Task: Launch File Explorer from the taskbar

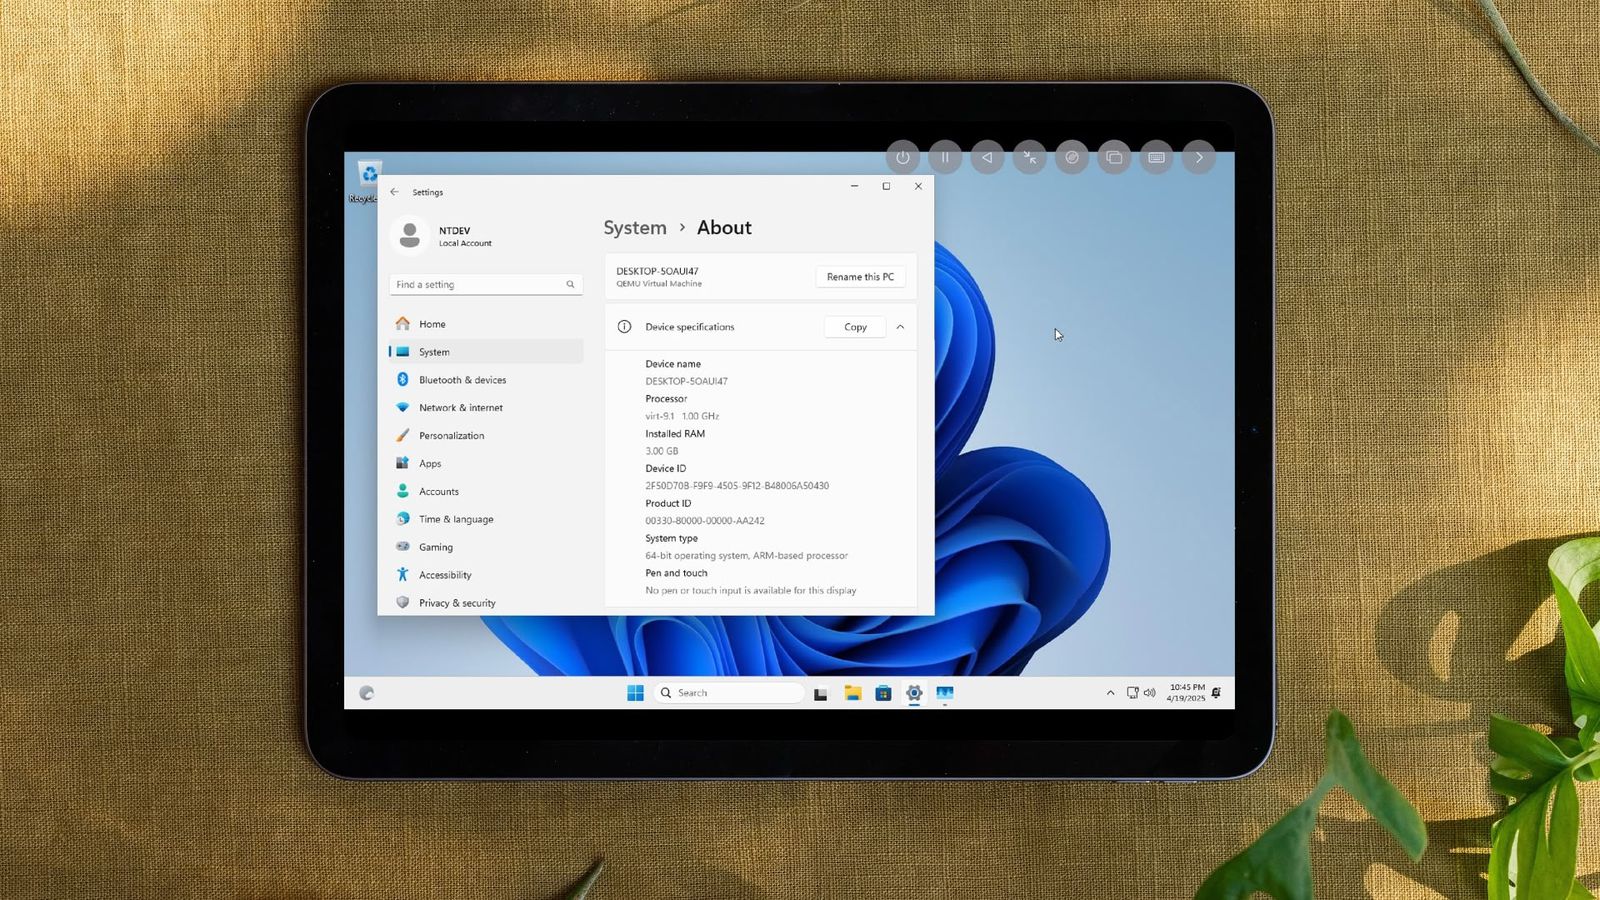Action: point(852,693)
